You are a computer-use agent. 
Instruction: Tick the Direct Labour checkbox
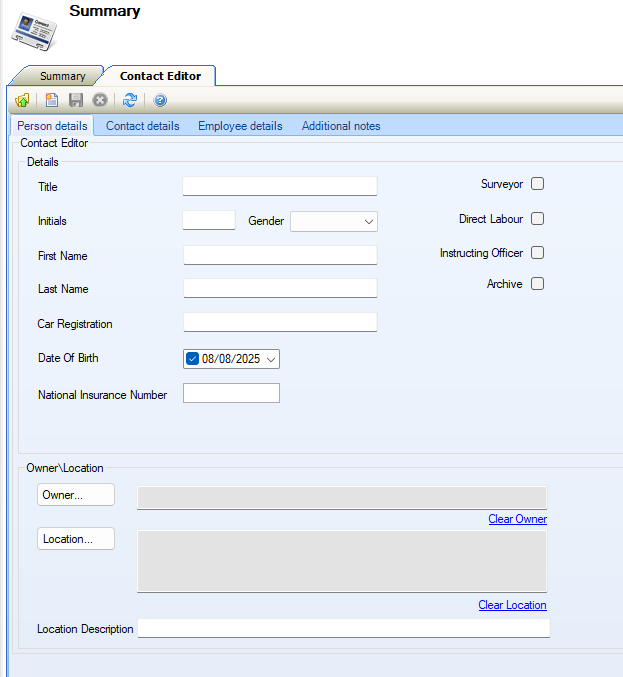click(x=538, y=219)
